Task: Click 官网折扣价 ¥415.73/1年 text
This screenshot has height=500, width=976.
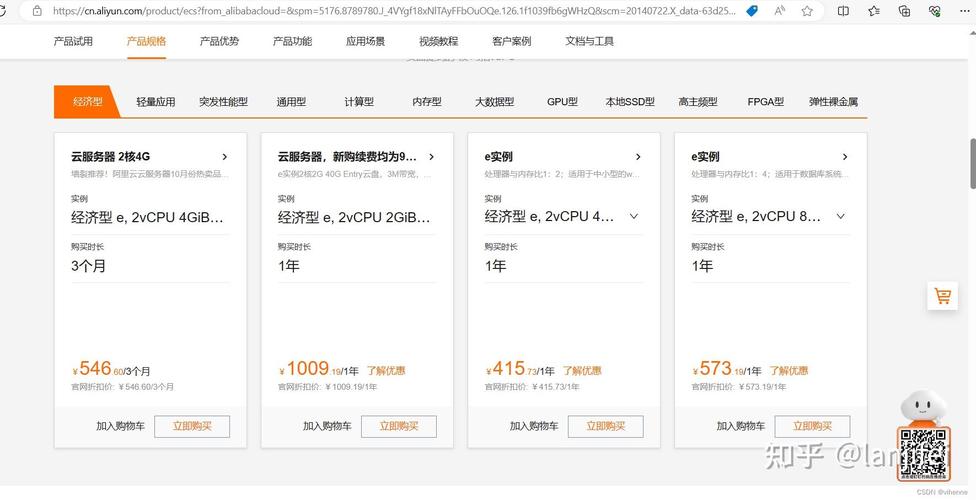Action: pos(532,387)
